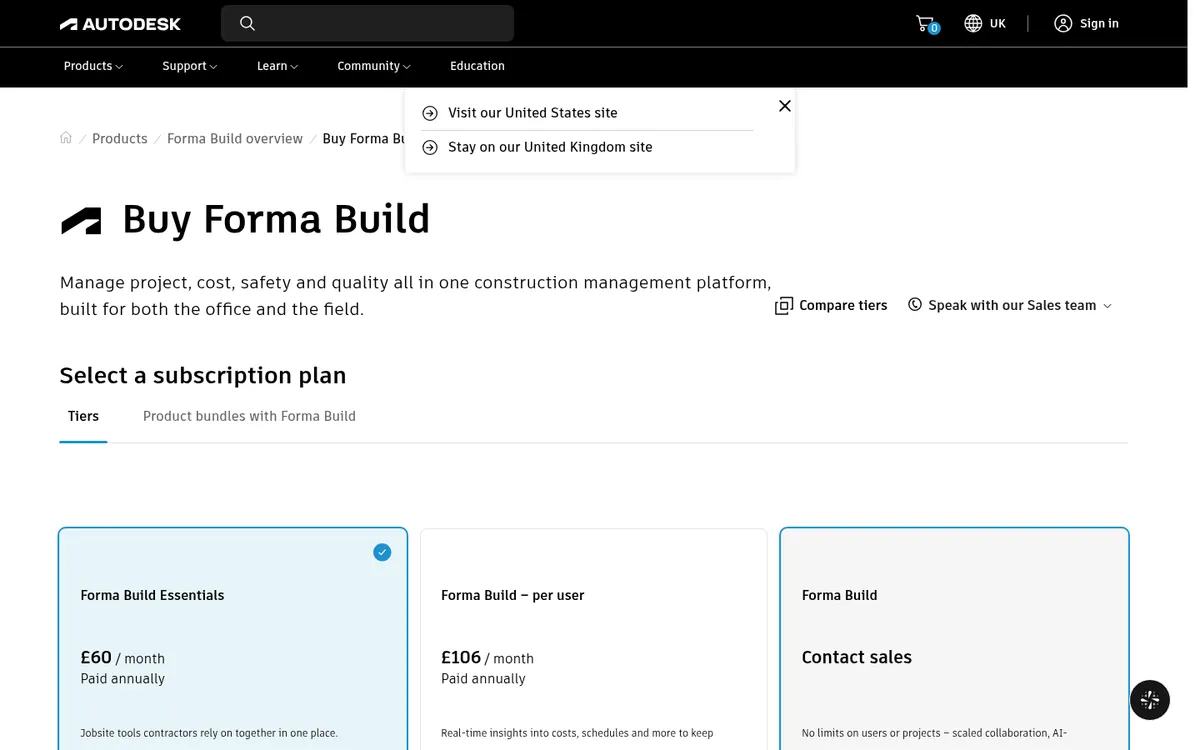This screenshot has height=750, width=1200.
Task: Click Paid annually under the £106 price
Action: point(483,678)
